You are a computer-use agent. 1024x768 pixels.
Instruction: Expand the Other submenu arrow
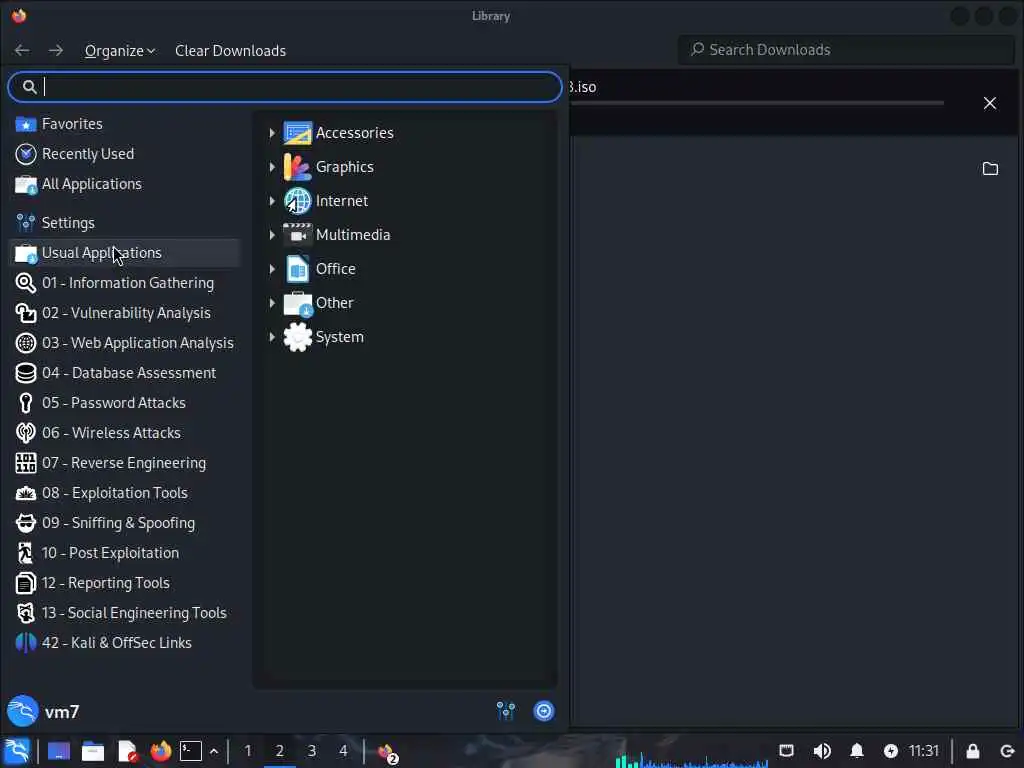coord(272,302)
